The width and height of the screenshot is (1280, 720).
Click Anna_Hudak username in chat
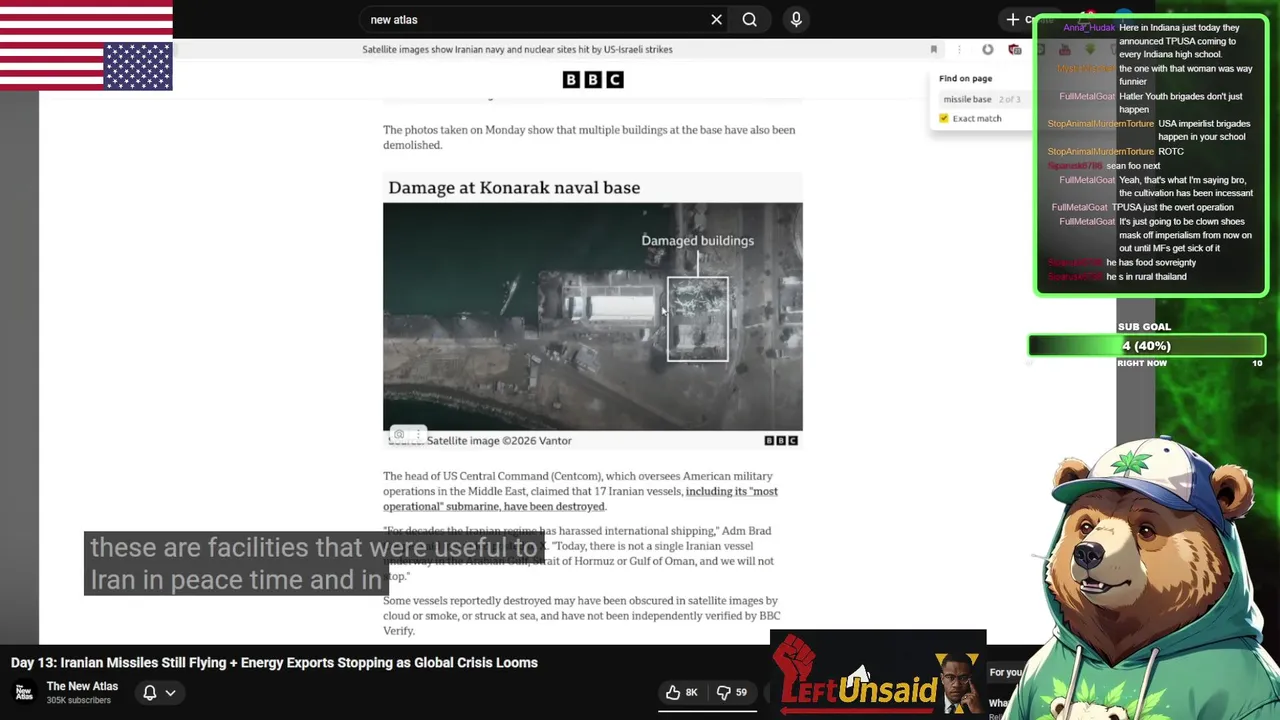point(1089,28)
